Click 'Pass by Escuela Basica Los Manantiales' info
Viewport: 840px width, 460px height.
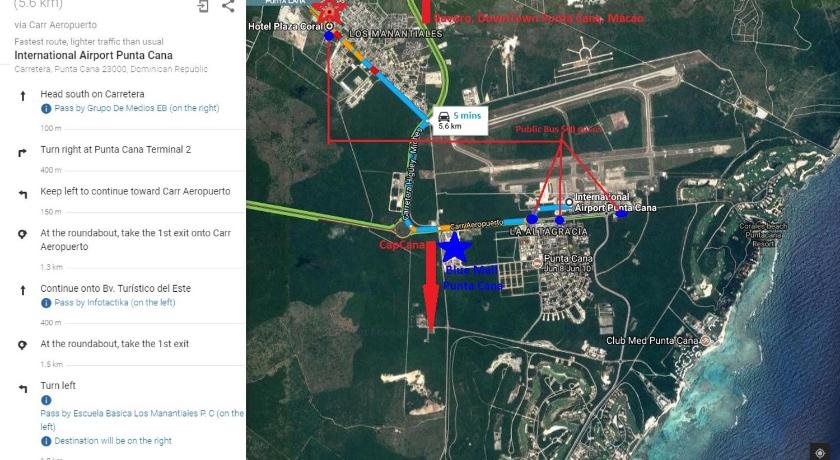click(x=142, y=420)
